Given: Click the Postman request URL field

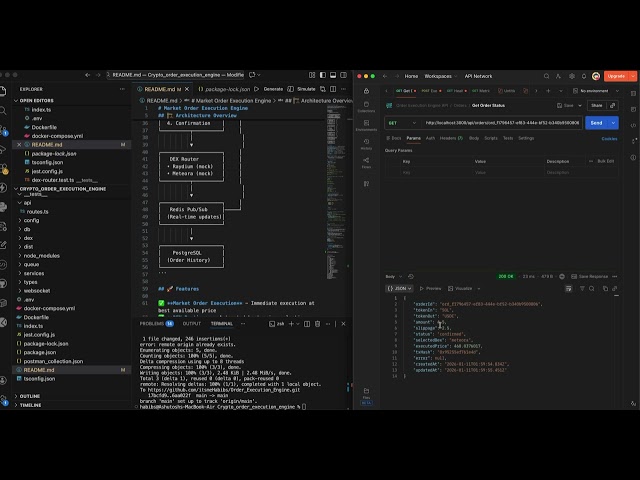Looking at the screenshot, I should tap(502, 123).
